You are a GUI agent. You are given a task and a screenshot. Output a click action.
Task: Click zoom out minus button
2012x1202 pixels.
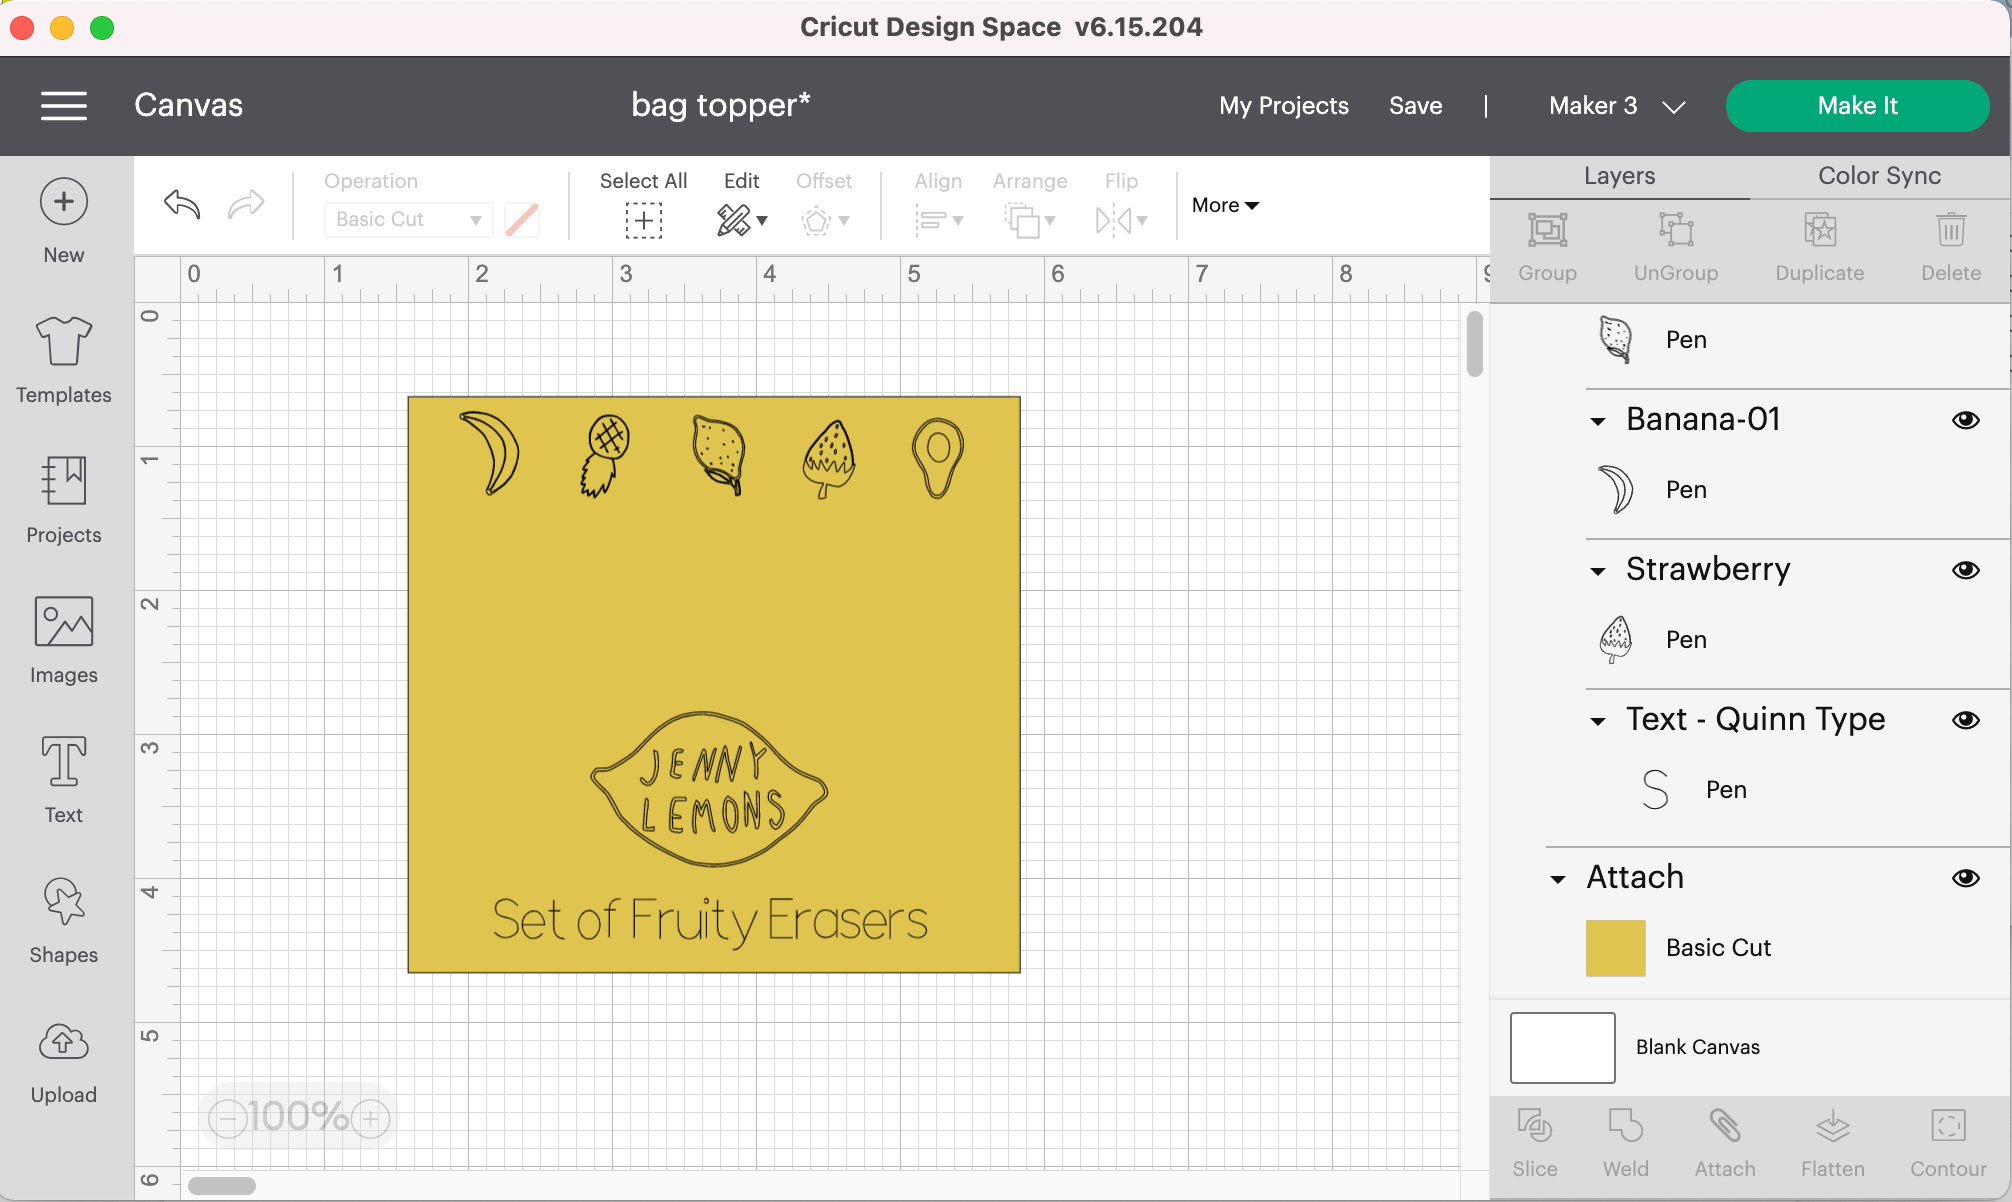pyautogui.click(x=228, y=1118)
